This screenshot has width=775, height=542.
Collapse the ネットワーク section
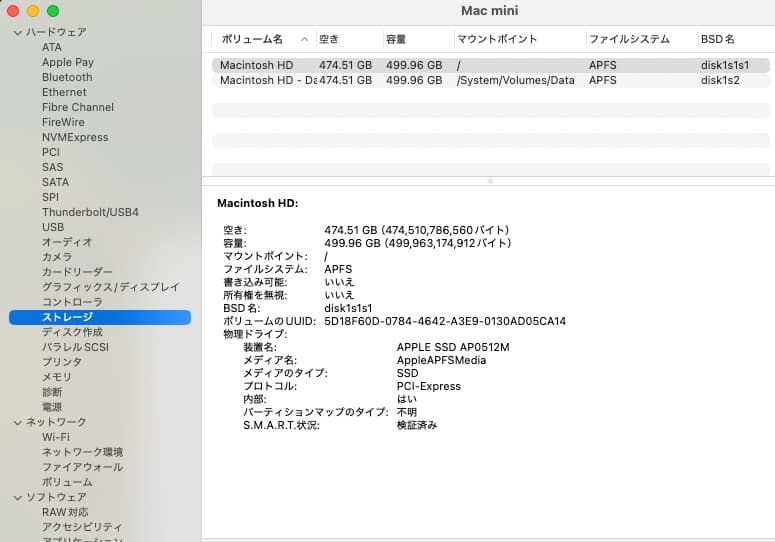(x=18, y=423)
